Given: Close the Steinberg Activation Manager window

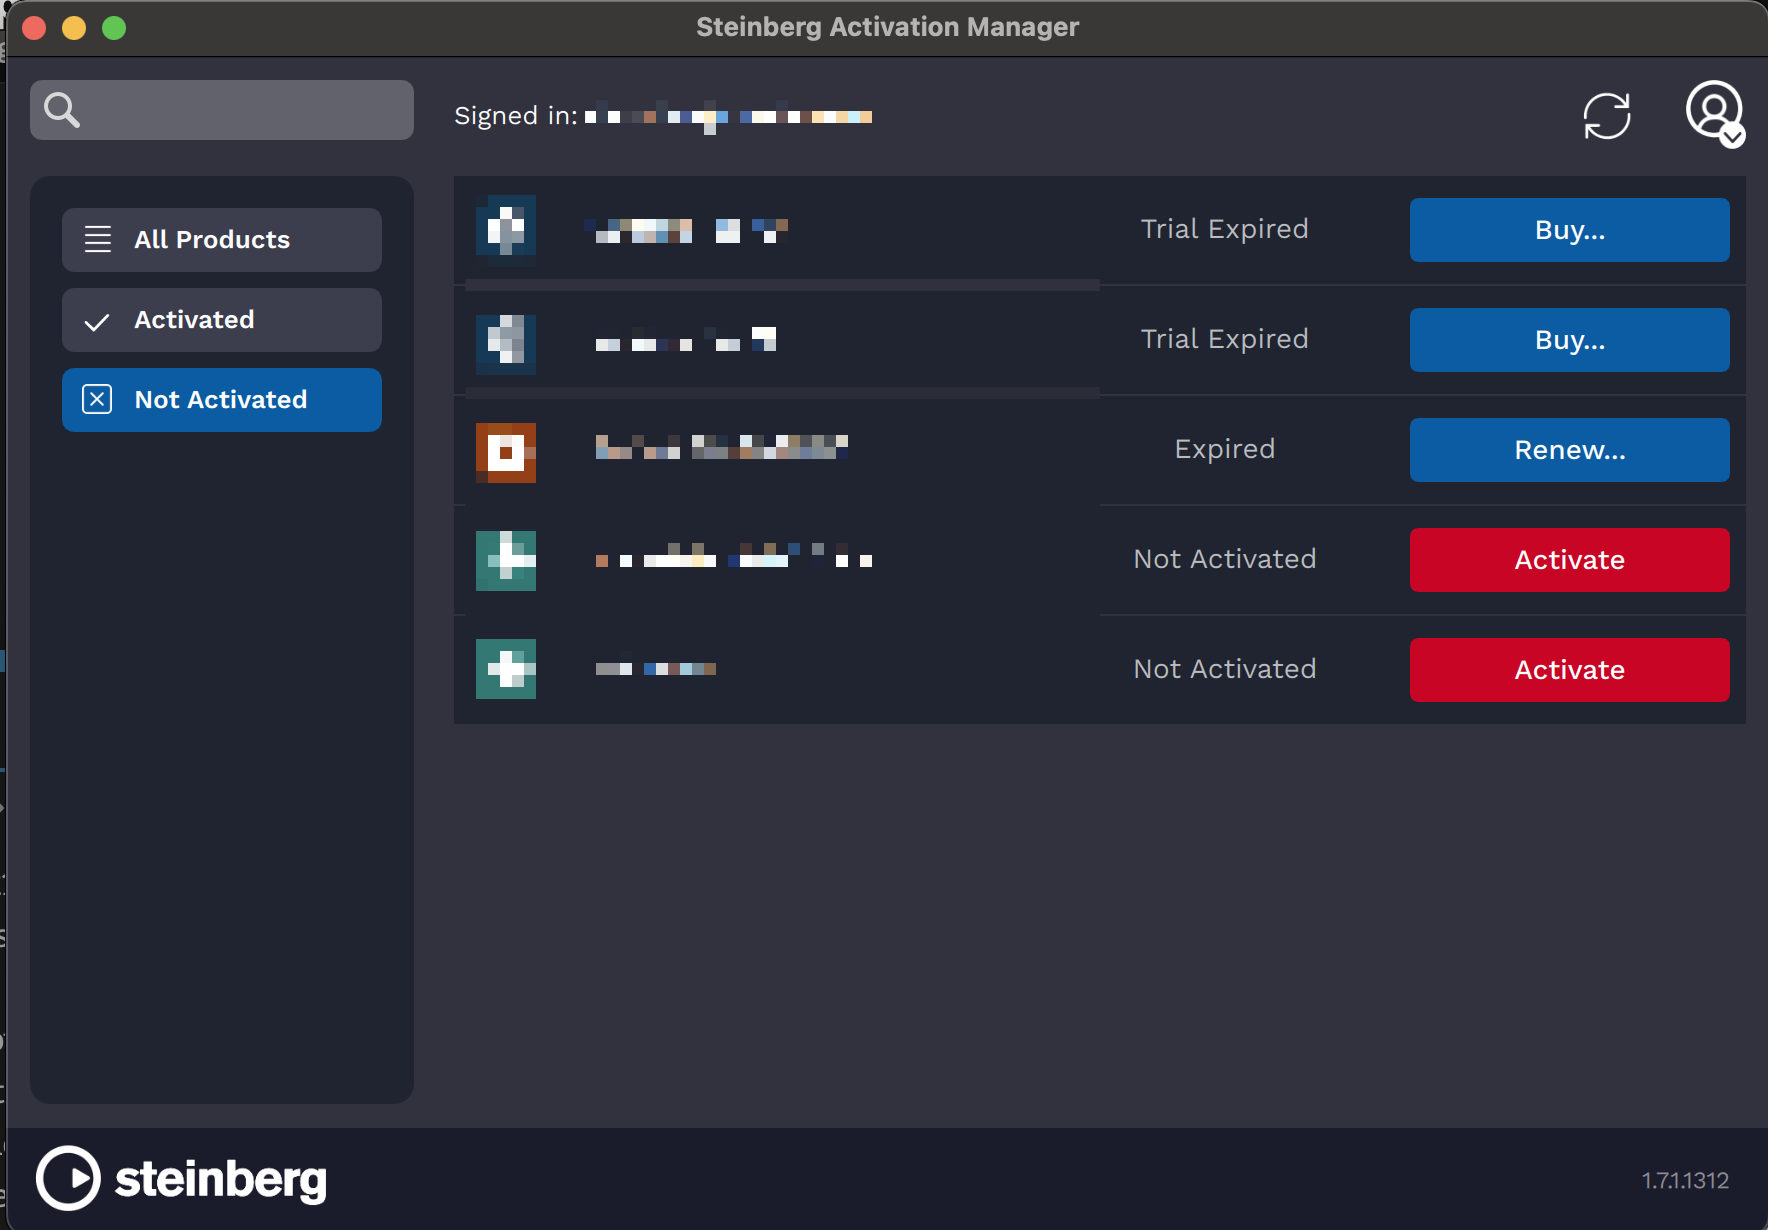Looking at the screenshot, I should (34, 28).
